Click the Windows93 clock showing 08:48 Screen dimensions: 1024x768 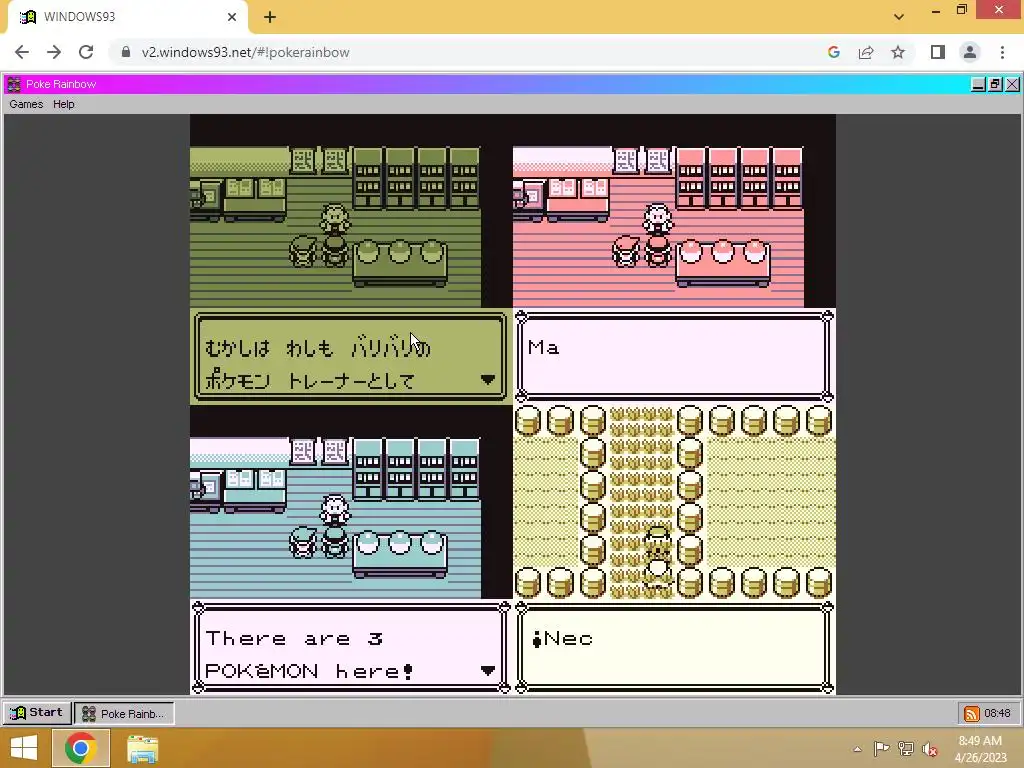pos(997,713)
